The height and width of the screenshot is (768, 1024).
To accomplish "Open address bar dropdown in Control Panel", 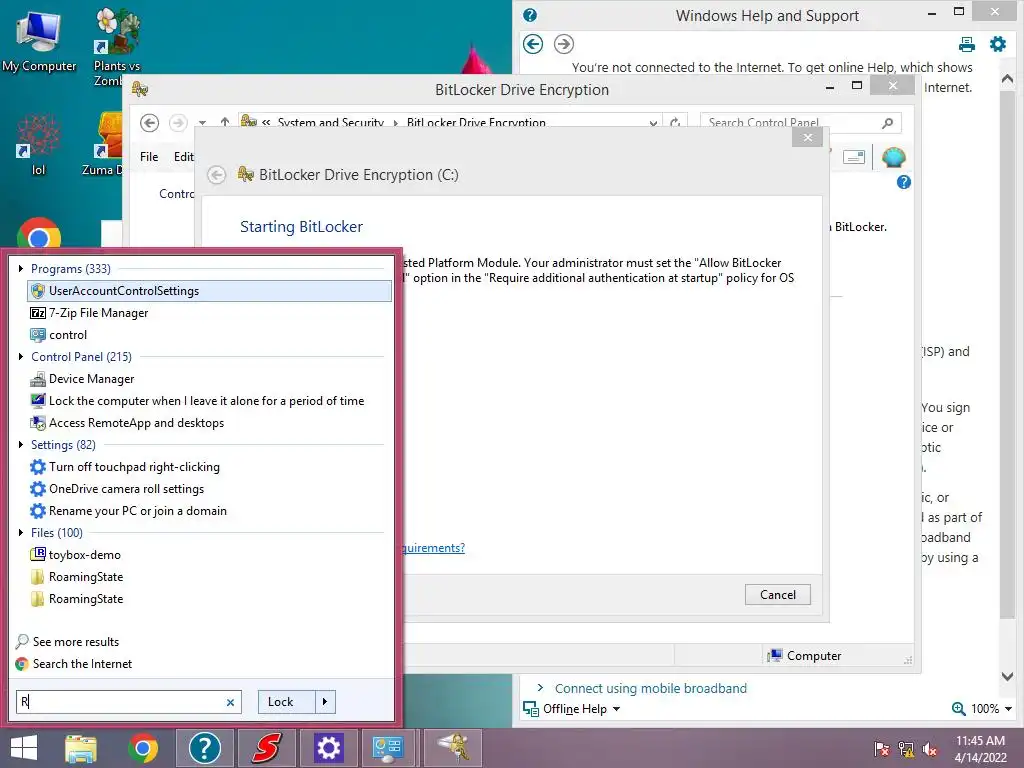I will [652, 123].
